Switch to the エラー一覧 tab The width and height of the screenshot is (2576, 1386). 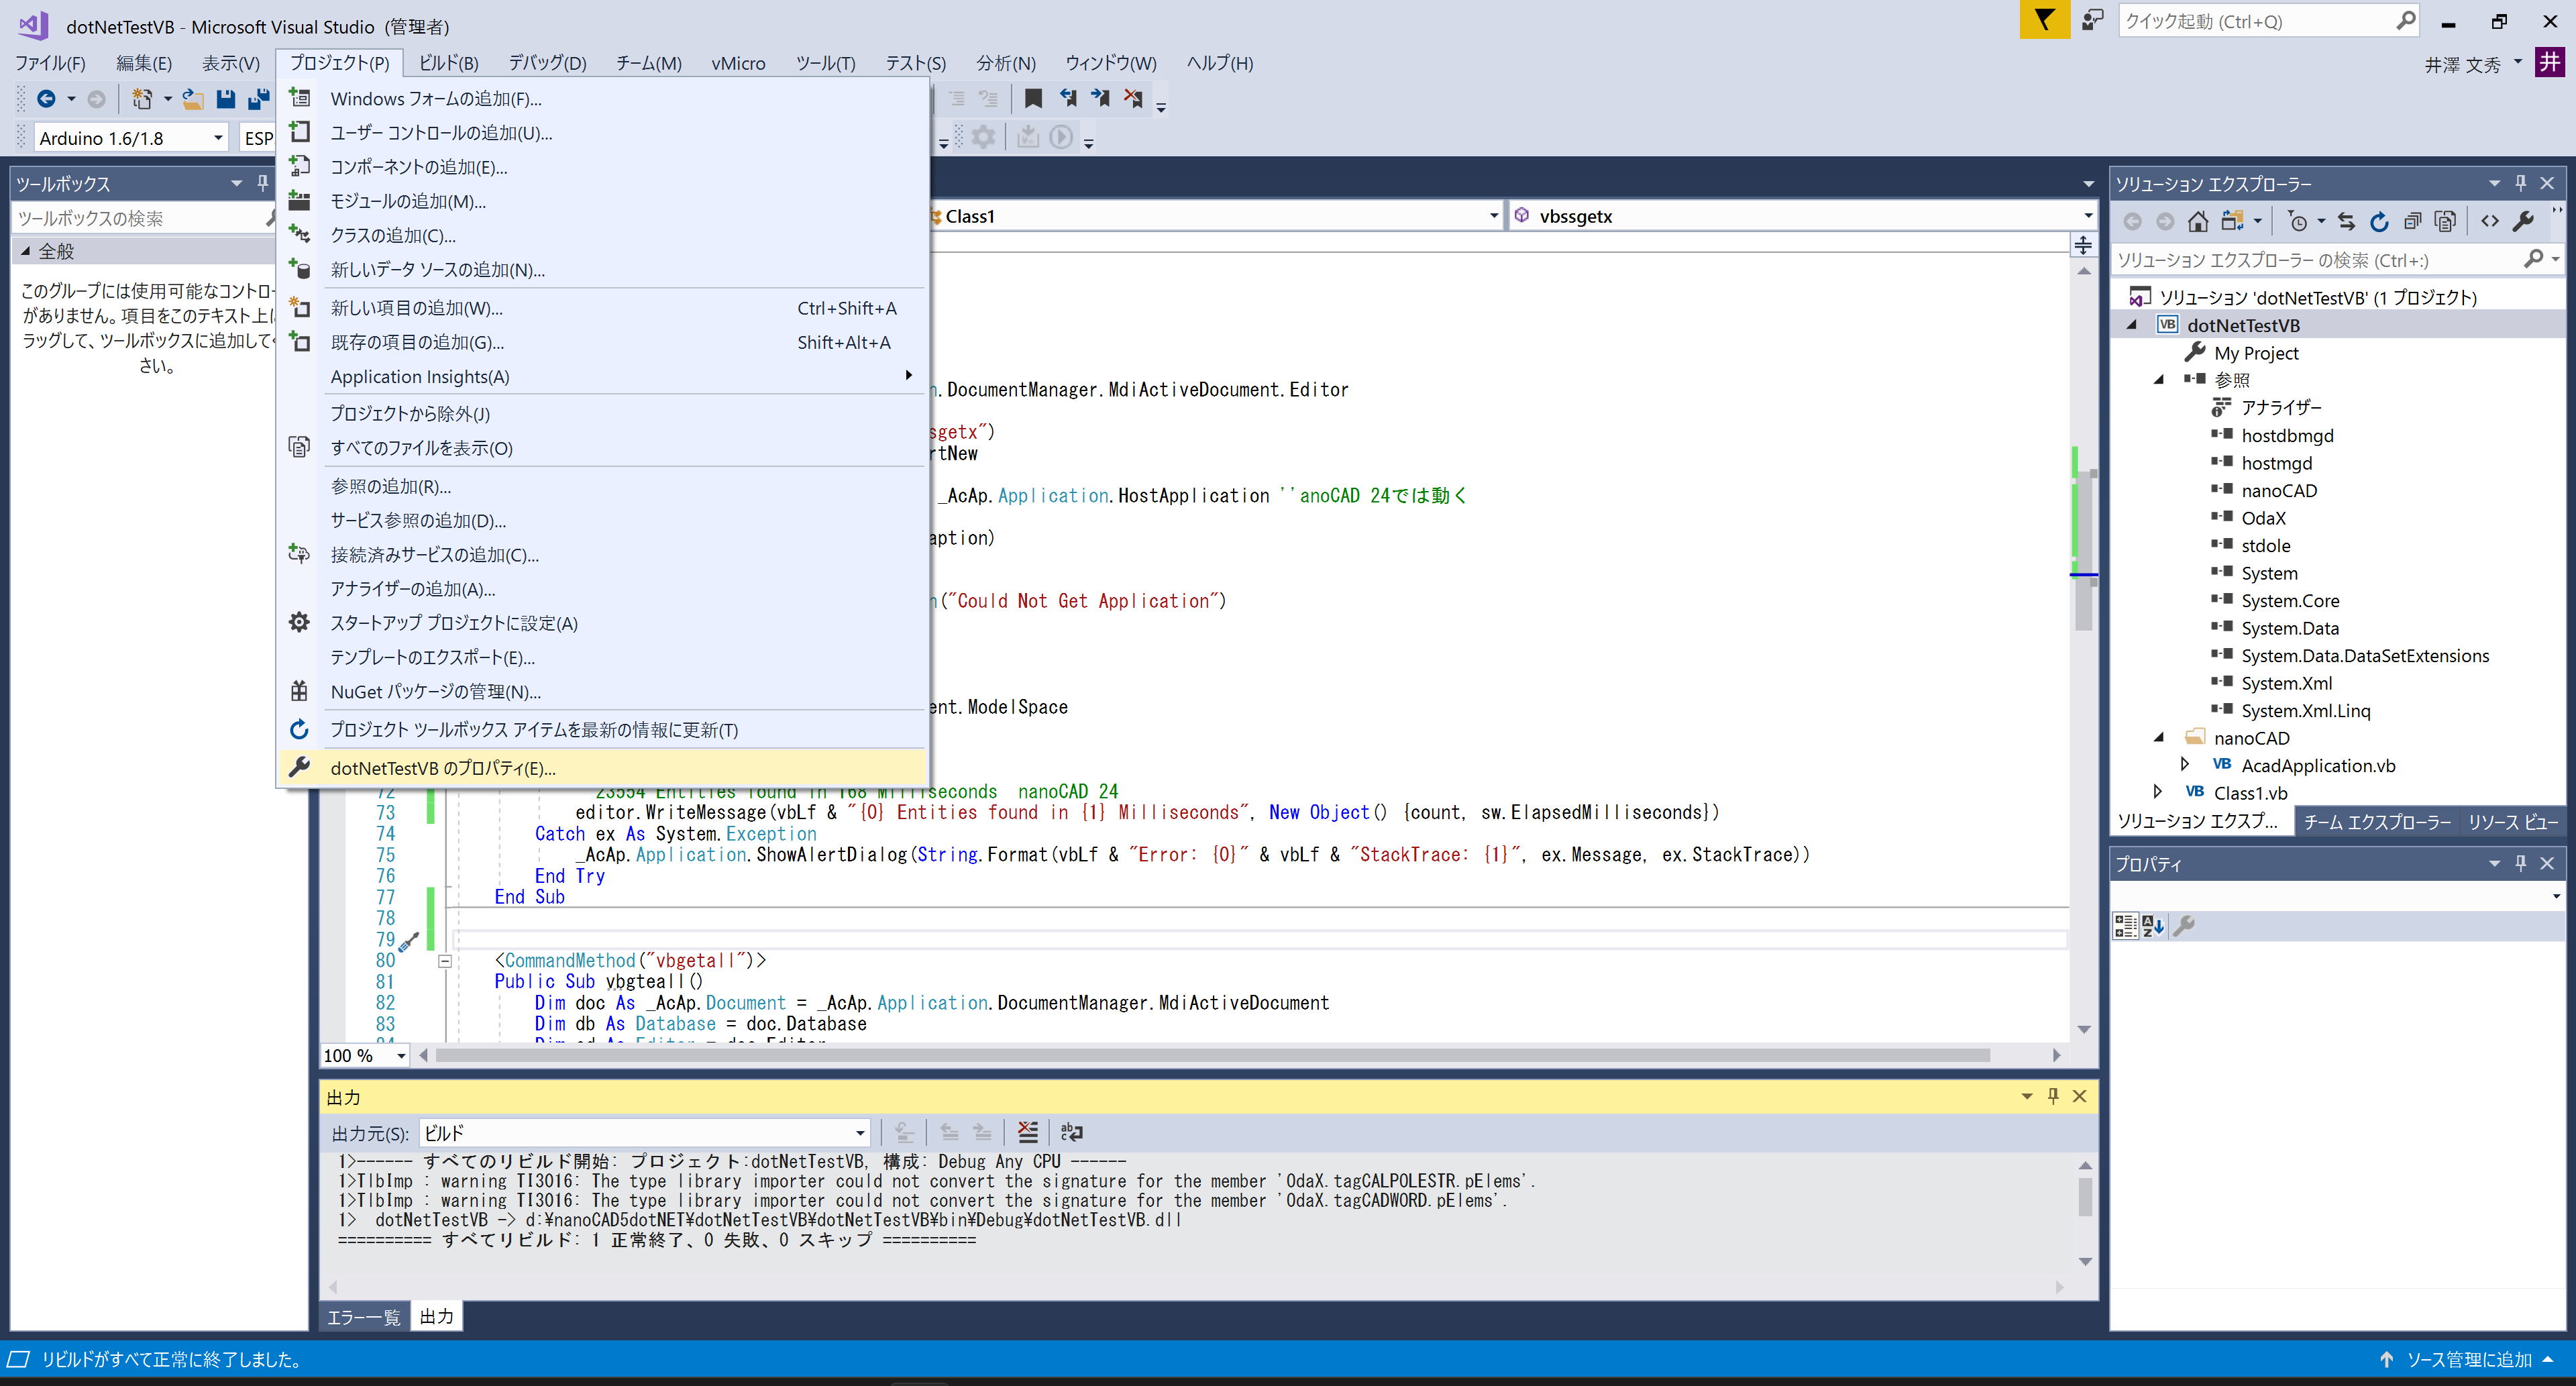[x=363, y=1317]
